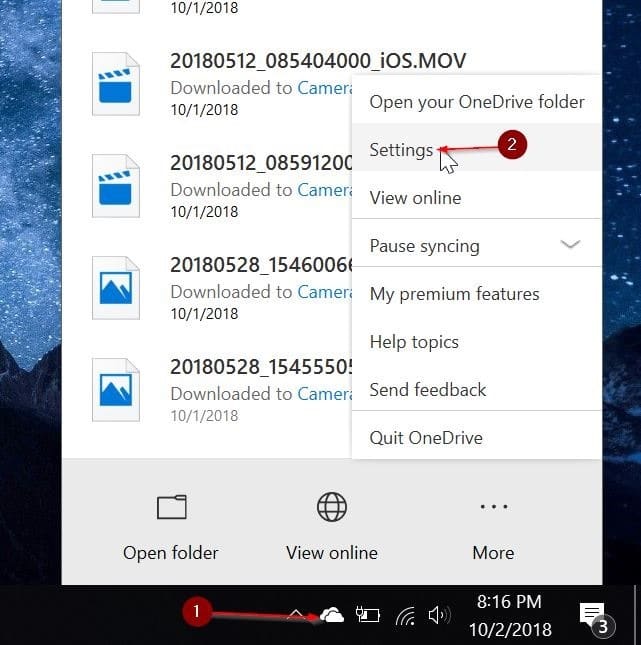The height and width of the screenshot is (645, 641).
Task: Click the Camera link under 20180528_1545550
Action: 325,394
